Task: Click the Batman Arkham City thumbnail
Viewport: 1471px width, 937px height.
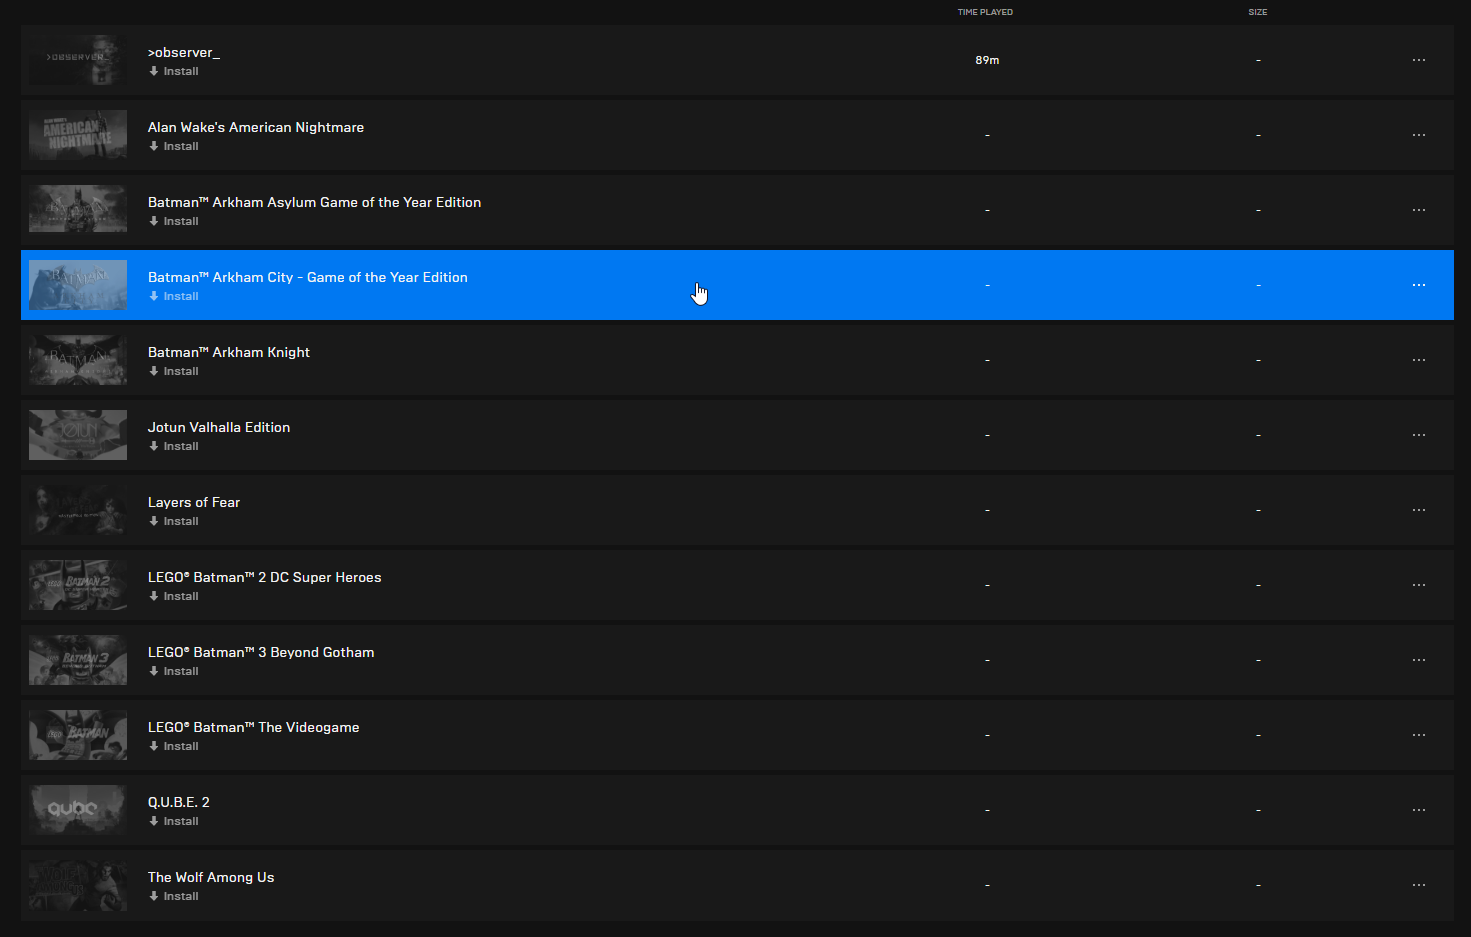Action: click(78, 285)
